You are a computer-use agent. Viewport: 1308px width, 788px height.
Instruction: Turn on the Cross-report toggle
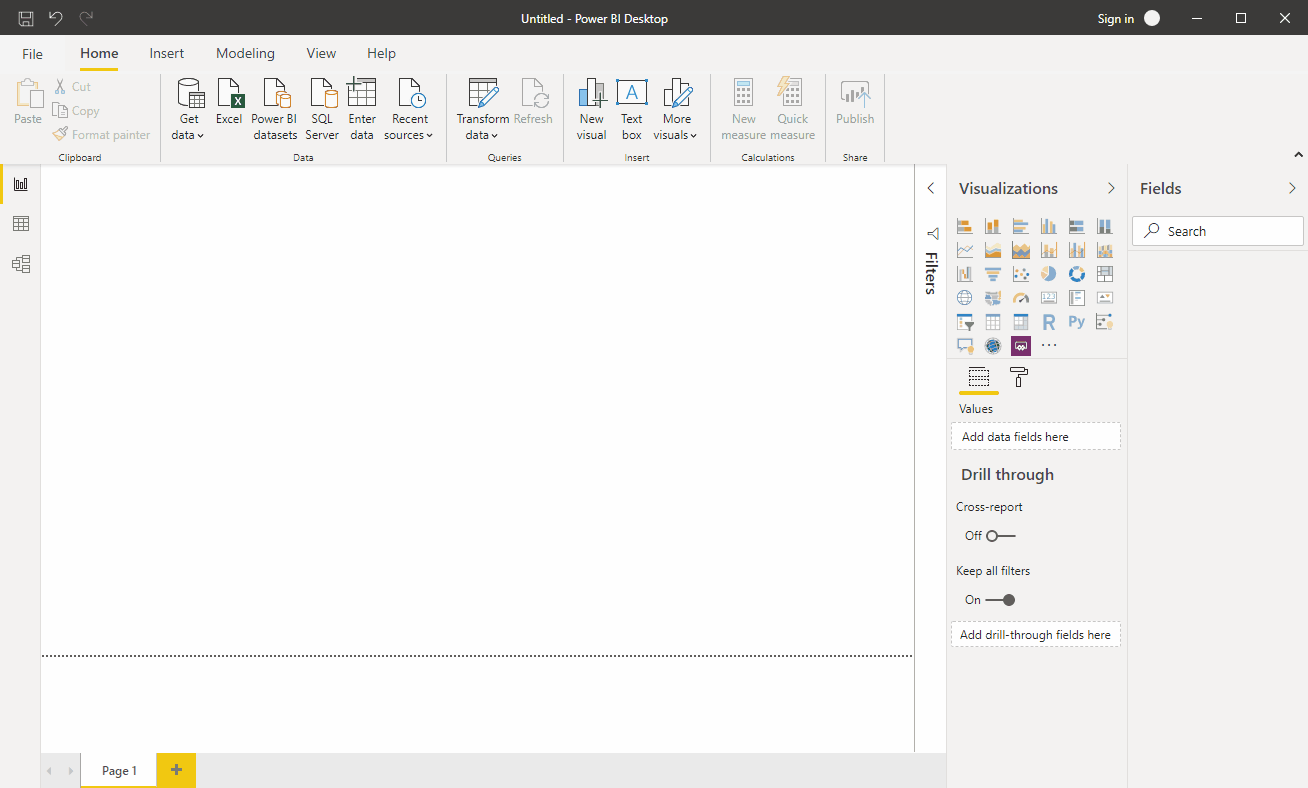coord(1000,536)
